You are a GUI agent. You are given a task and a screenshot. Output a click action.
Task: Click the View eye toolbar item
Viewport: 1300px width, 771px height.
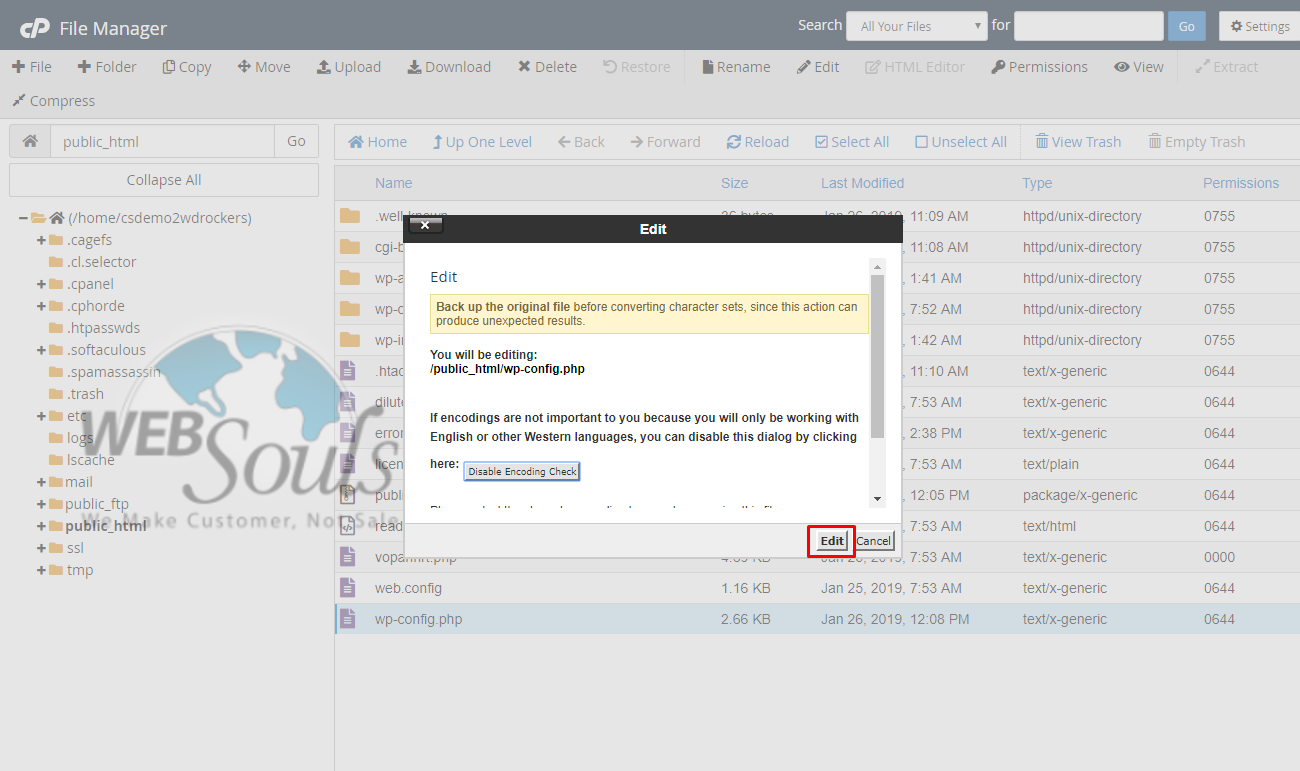1139,67
